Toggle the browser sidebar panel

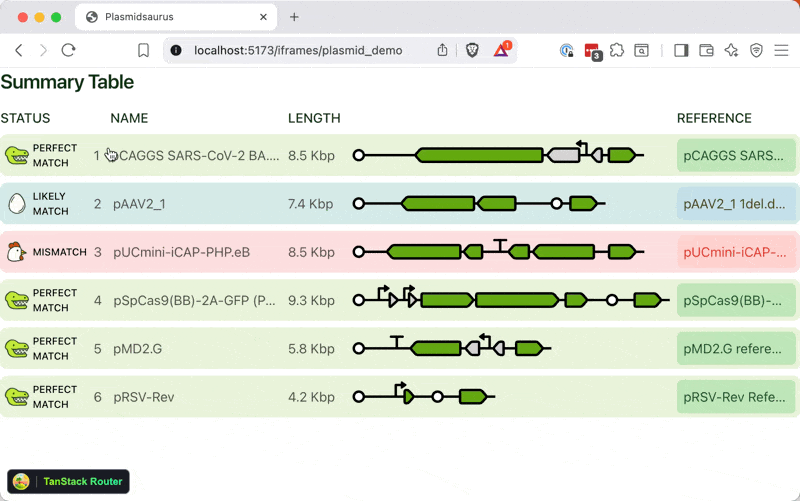681,50
